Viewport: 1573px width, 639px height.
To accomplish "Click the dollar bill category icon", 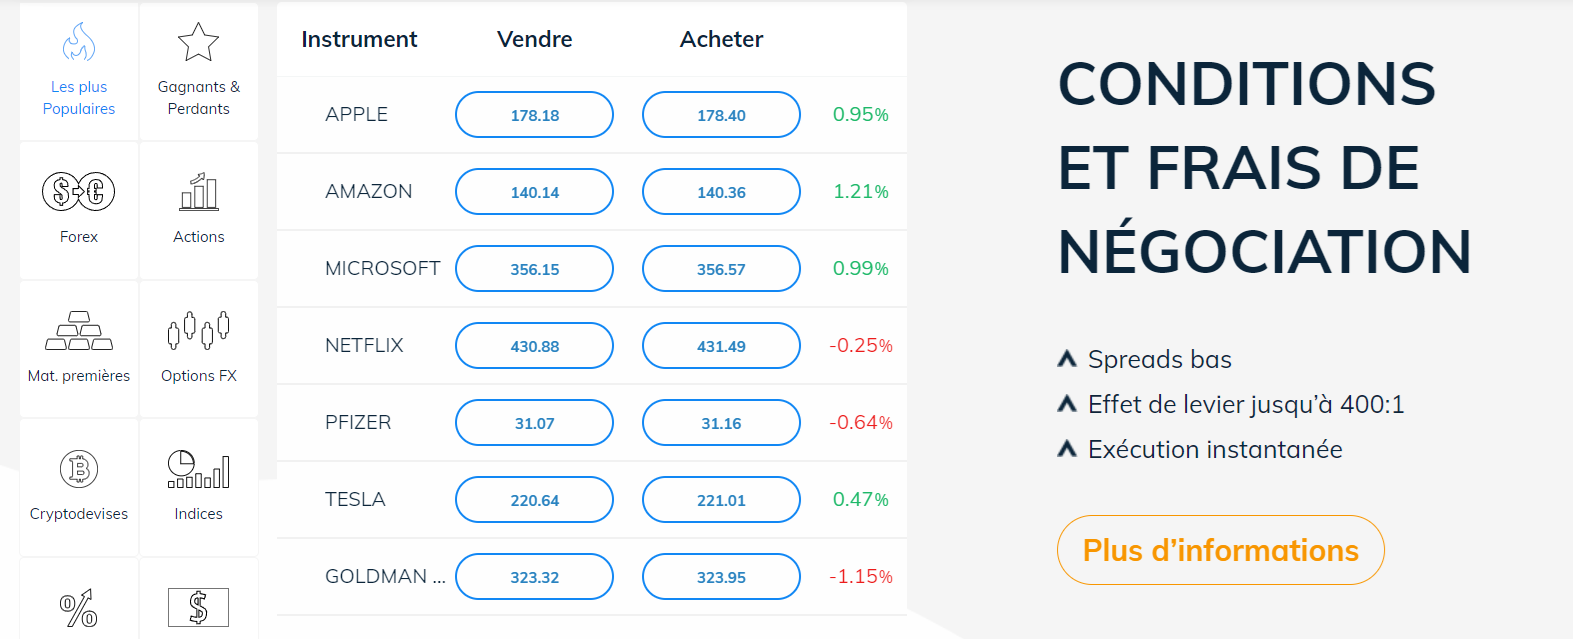I will (198, 607).
